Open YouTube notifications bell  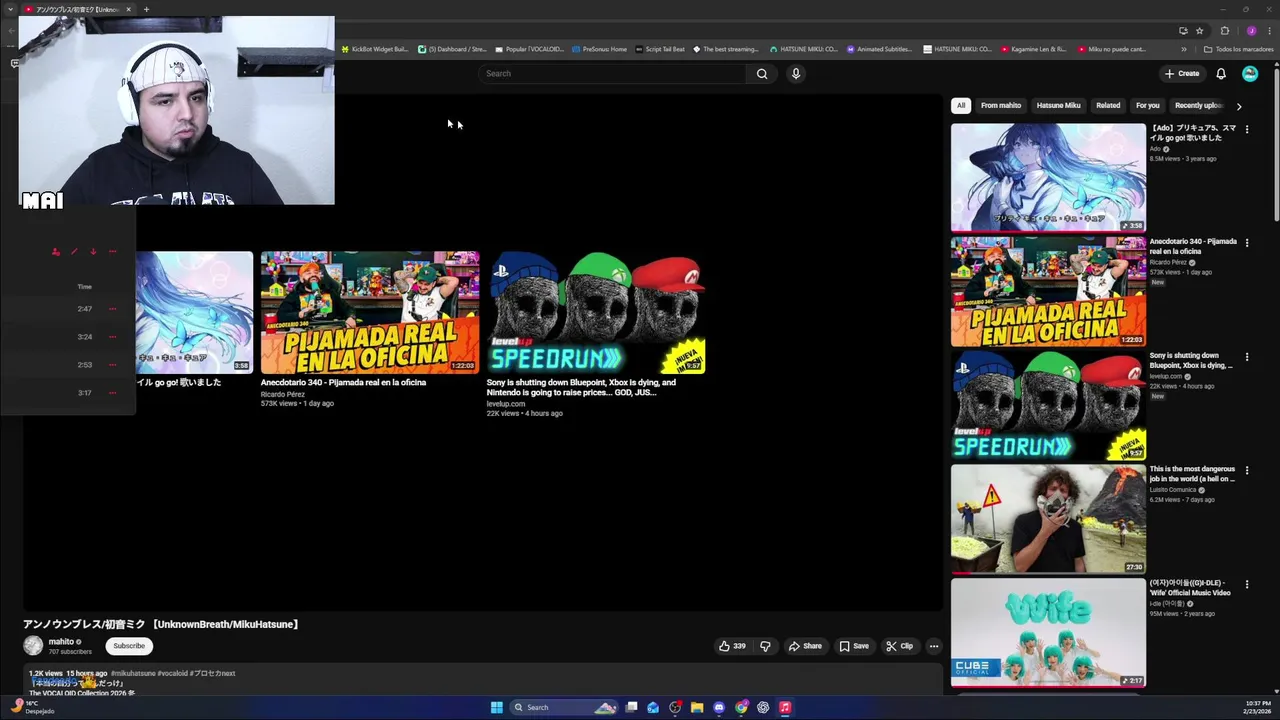1221,73
